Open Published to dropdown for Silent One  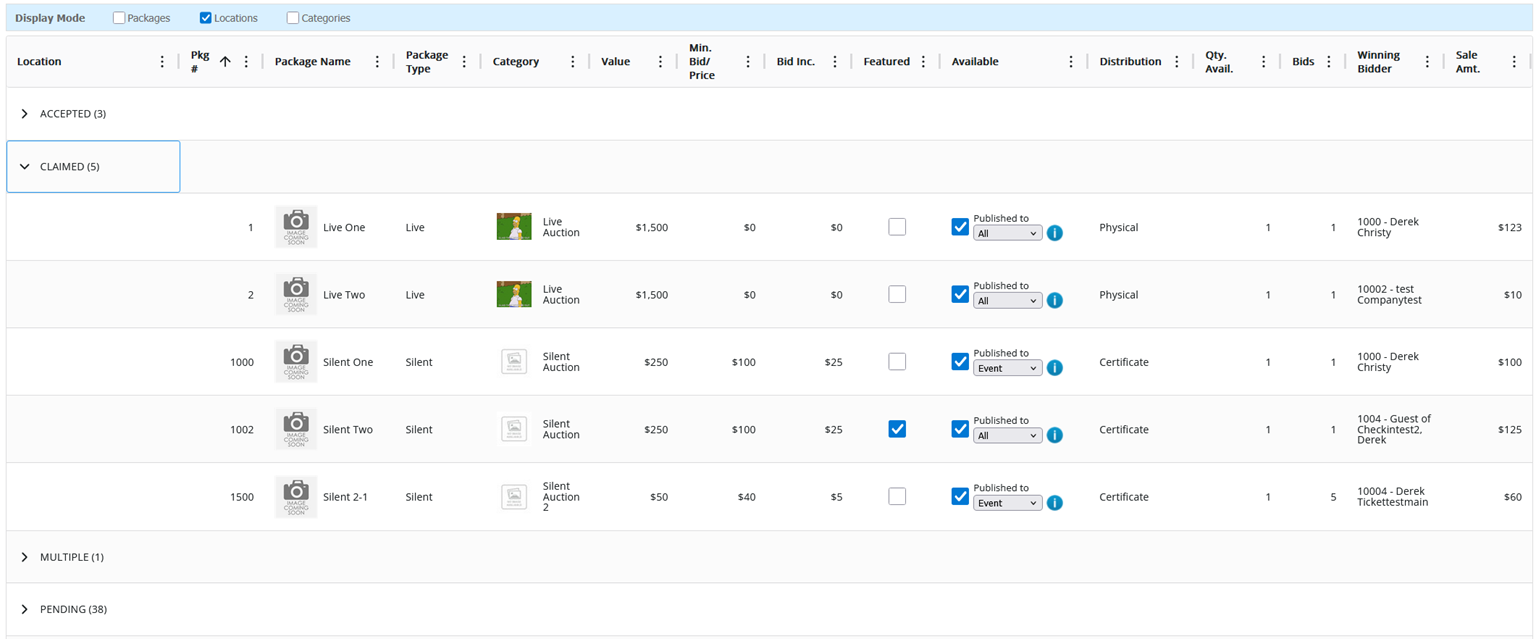[x=1007, y=368]
